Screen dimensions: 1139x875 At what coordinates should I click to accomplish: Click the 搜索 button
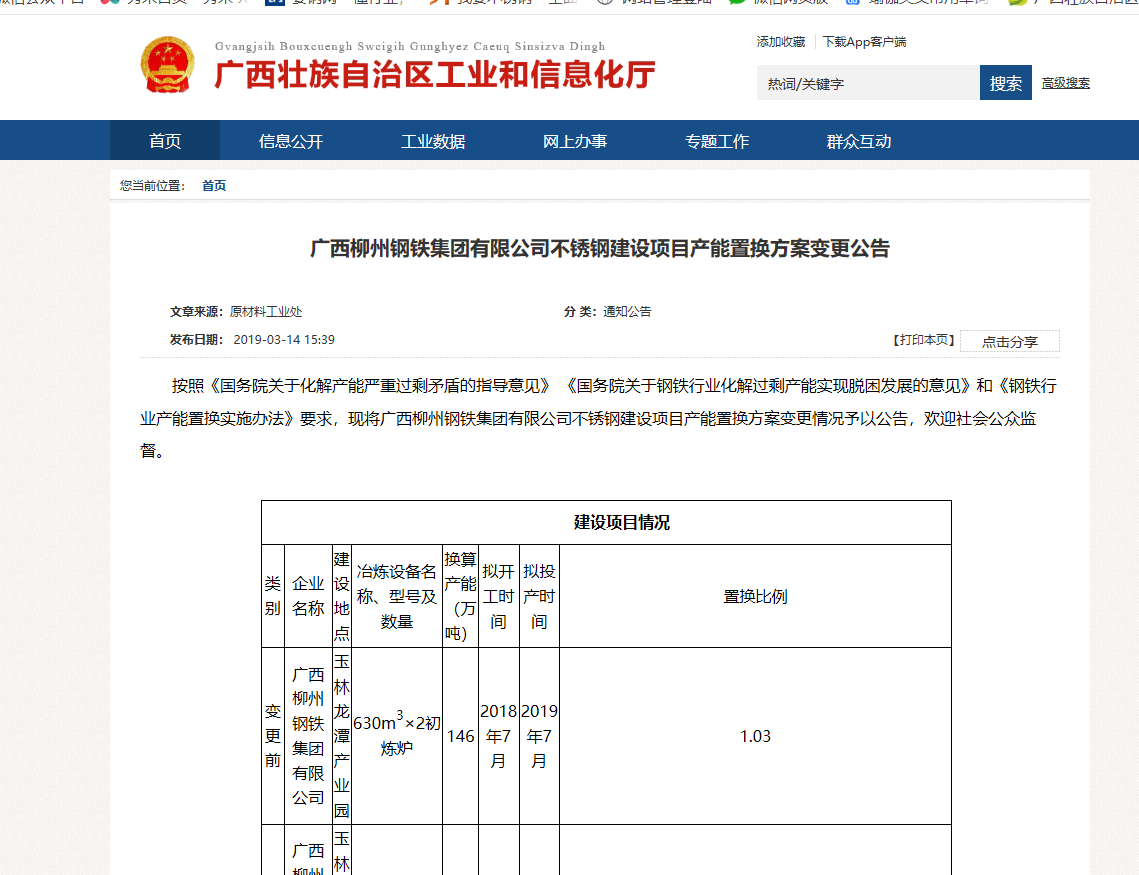coord(1005,83)
